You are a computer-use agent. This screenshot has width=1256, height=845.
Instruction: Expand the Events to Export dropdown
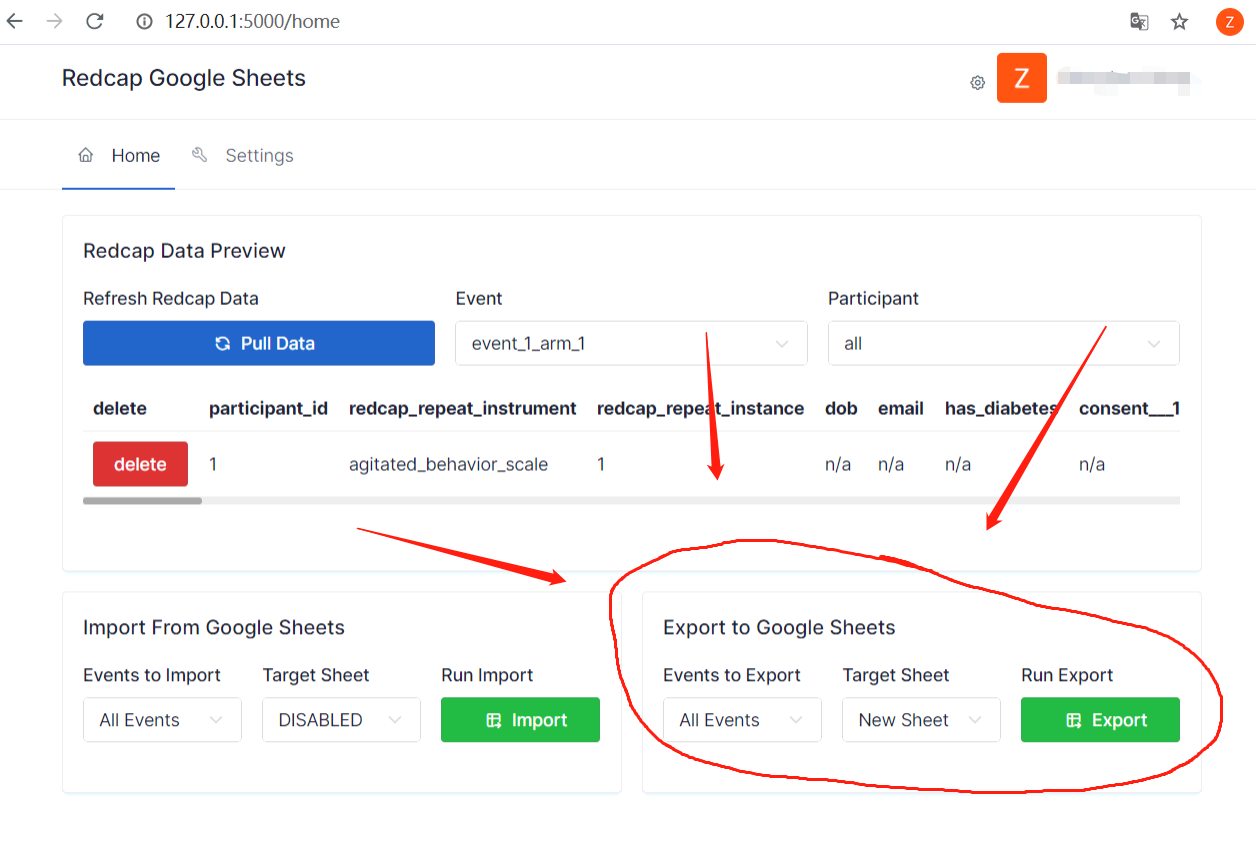(x=742, y=719)
